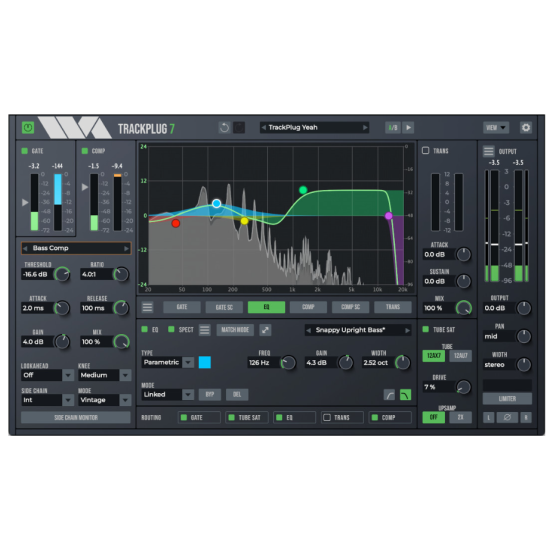
Task: Open the TrackPlug Yeah preset selector
Action: tap(314, 127)
